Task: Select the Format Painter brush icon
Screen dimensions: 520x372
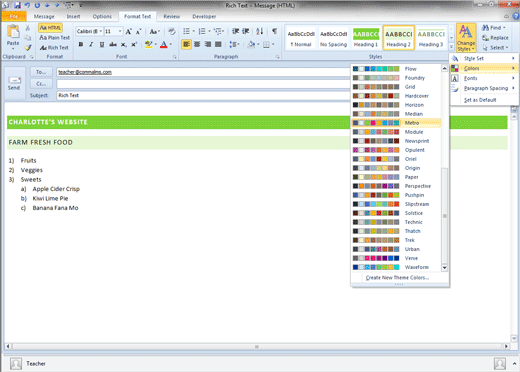Action: coord(28,48)
